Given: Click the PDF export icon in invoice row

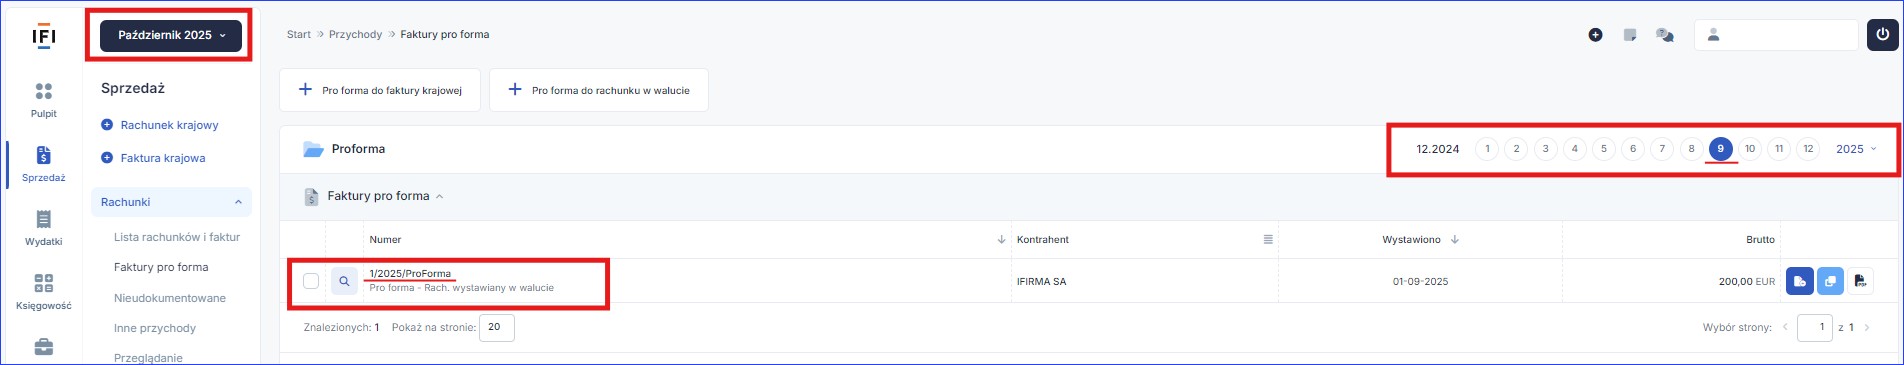Looking at the screenshot, I should 1860,281.
